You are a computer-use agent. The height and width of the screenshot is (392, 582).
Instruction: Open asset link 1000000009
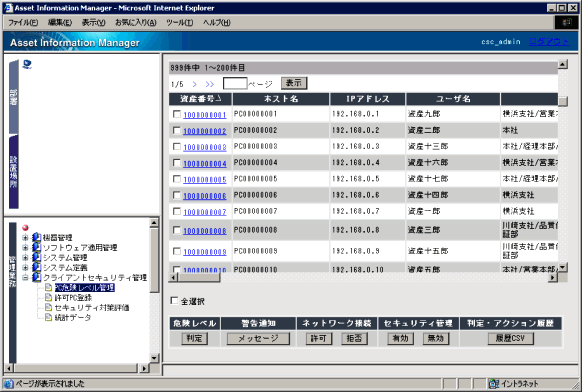[x=205, y=252]
